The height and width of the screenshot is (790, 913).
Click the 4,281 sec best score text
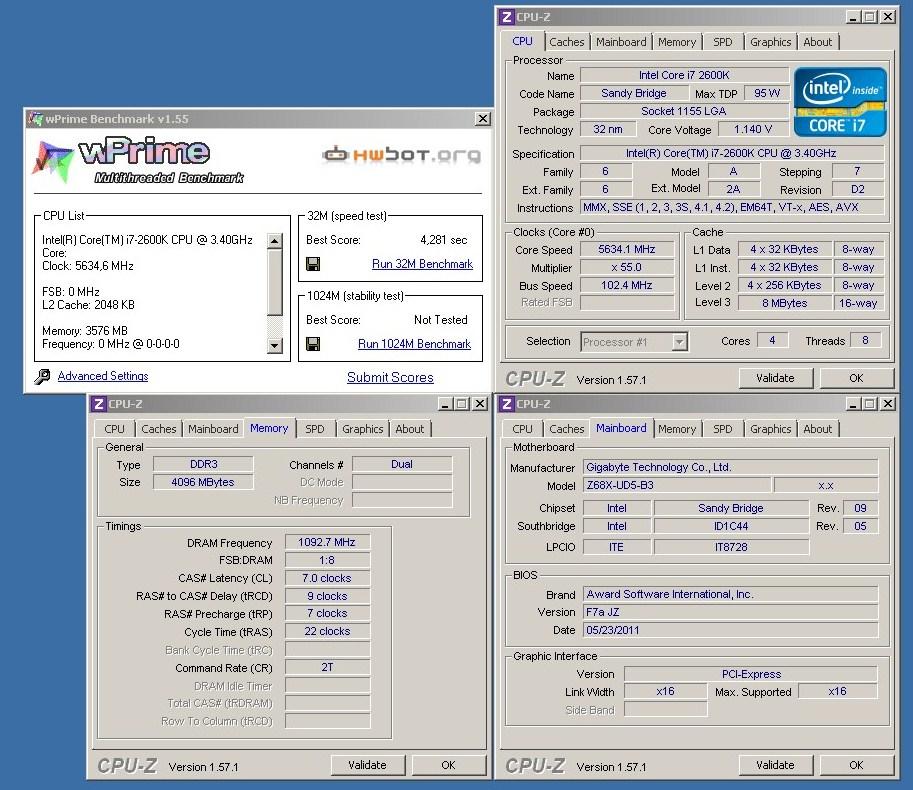pyautogui.click(x=444, y=240)
